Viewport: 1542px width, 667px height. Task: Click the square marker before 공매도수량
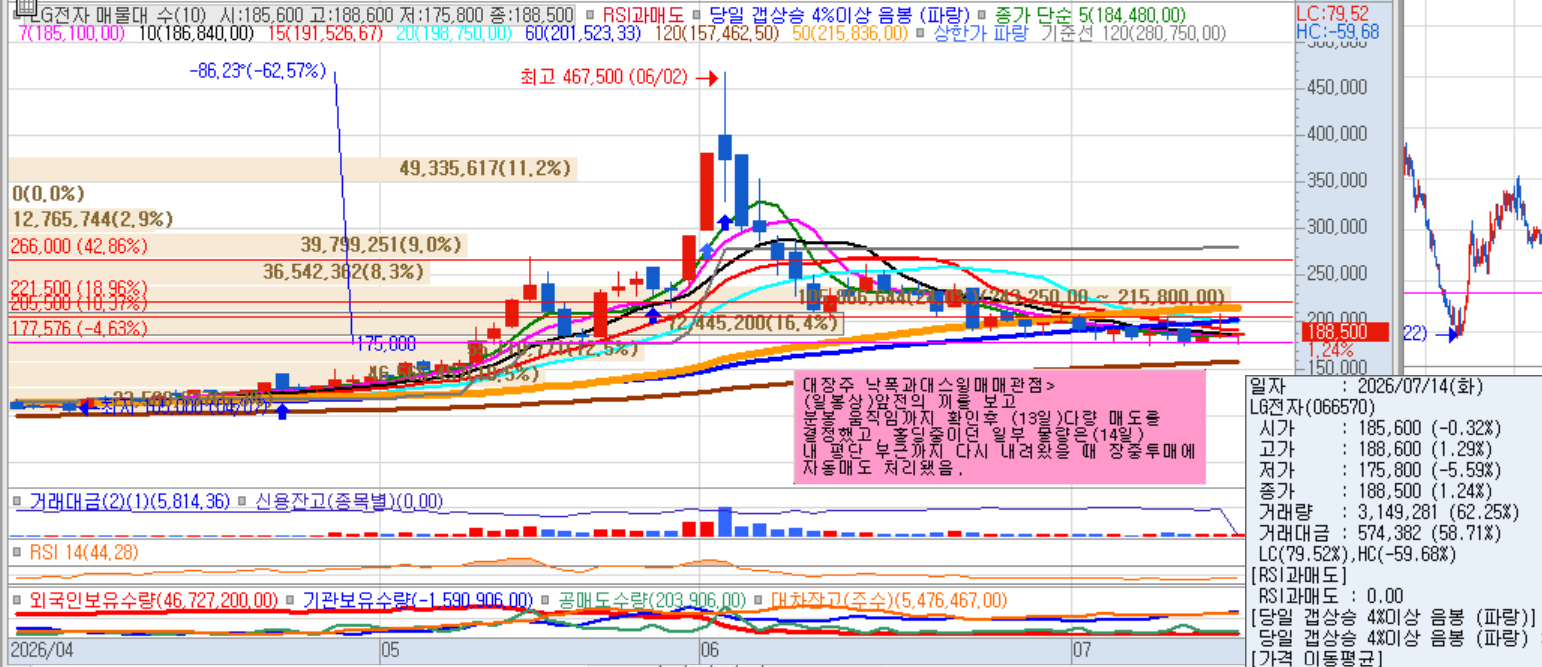point(547,600)
